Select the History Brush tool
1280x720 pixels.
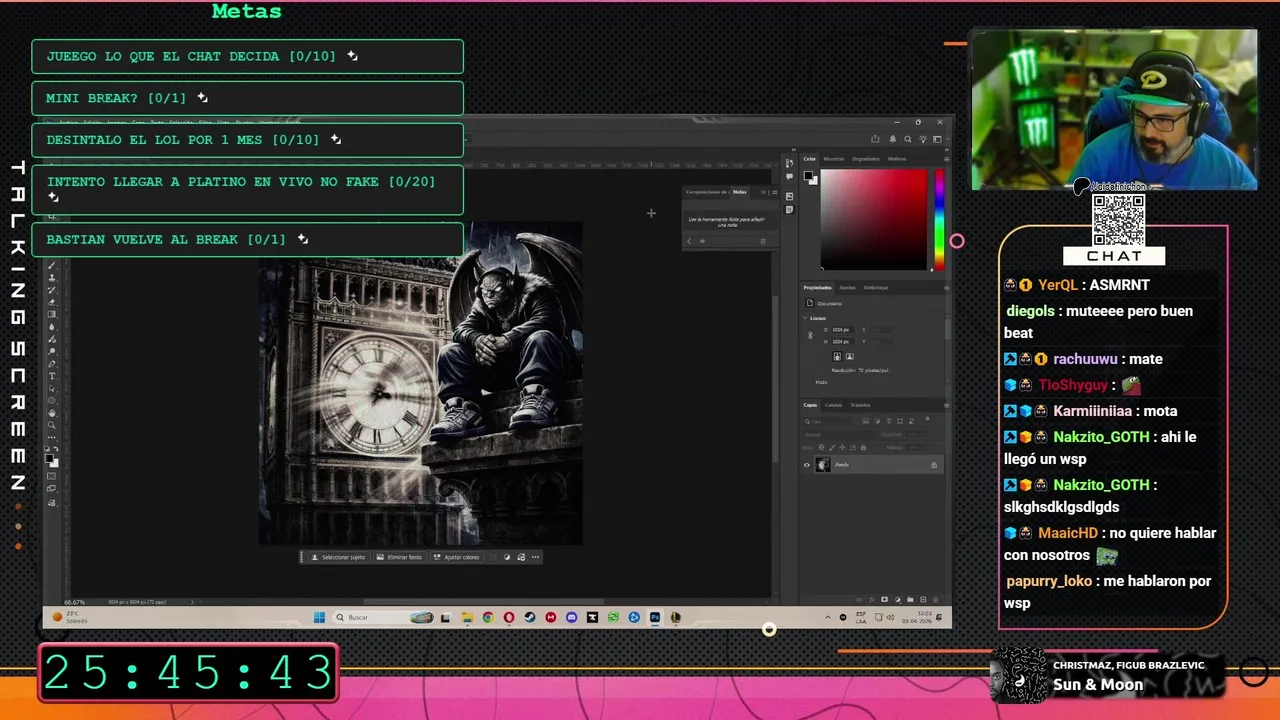click(52, 290)
